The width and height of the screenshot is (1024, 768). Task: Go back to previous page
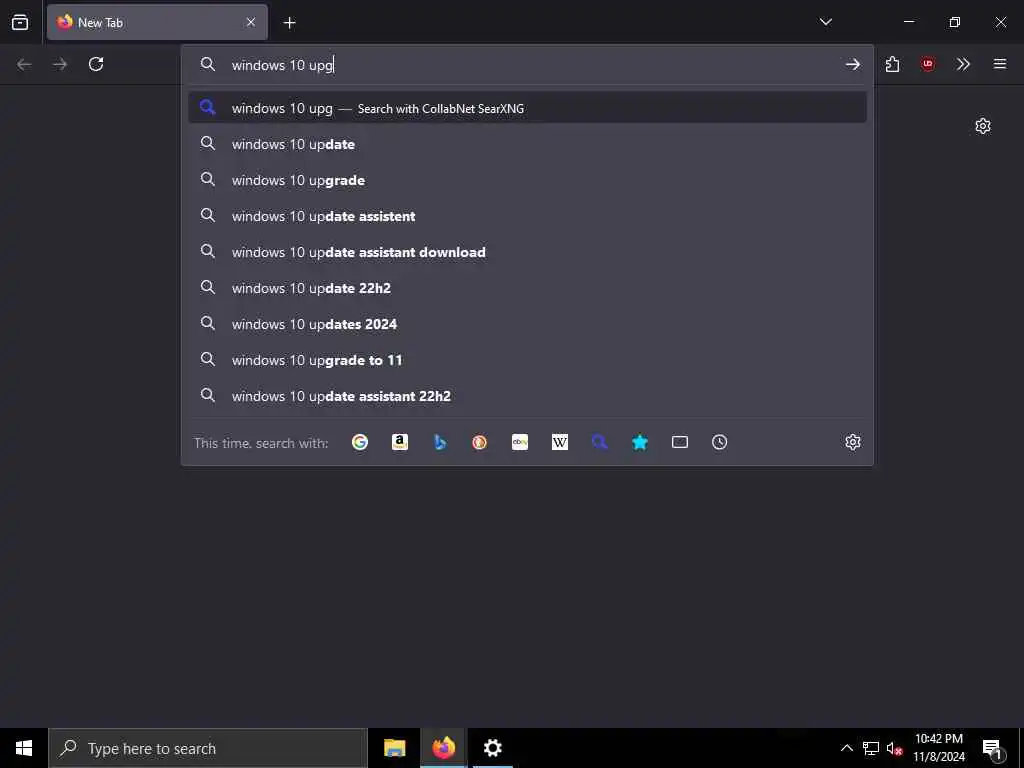pyautogui.click(x=24, y=64)
